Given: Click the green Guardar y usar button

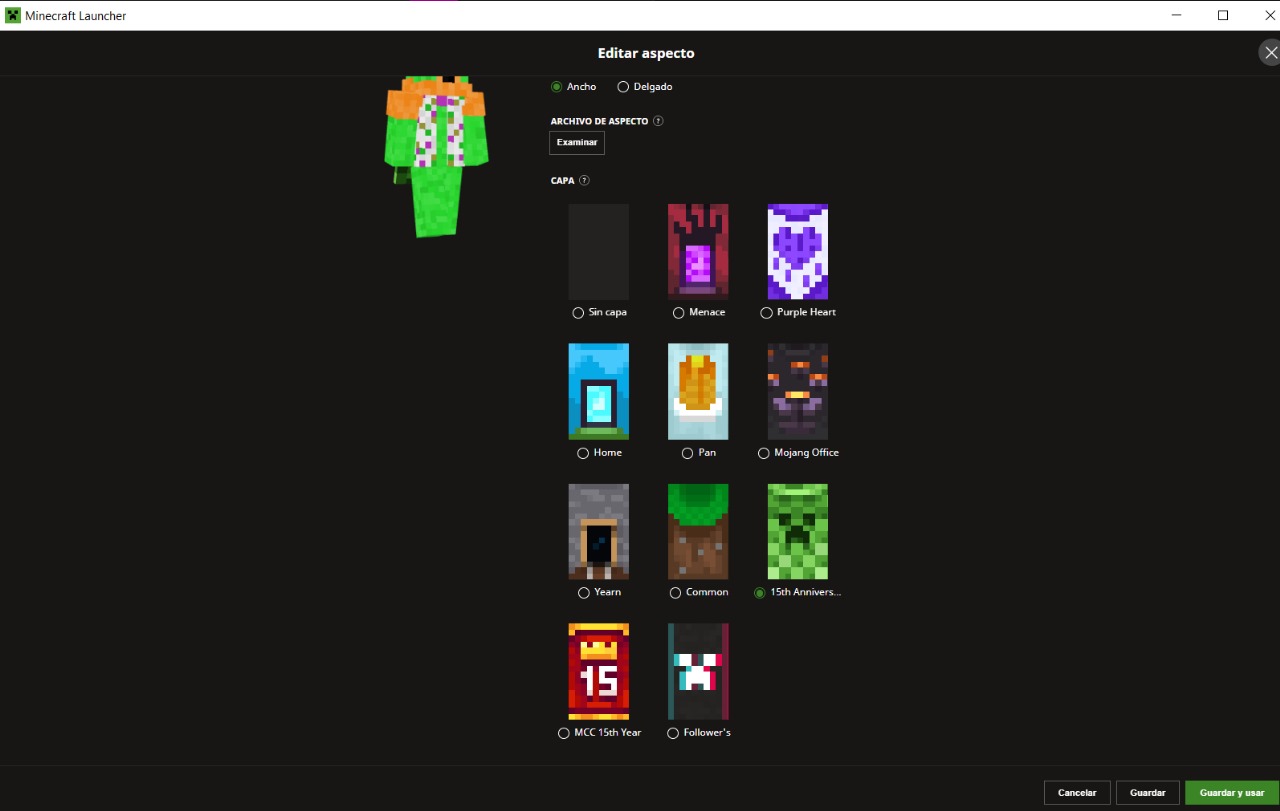Looking at the screenshot, I should 1232,793.
